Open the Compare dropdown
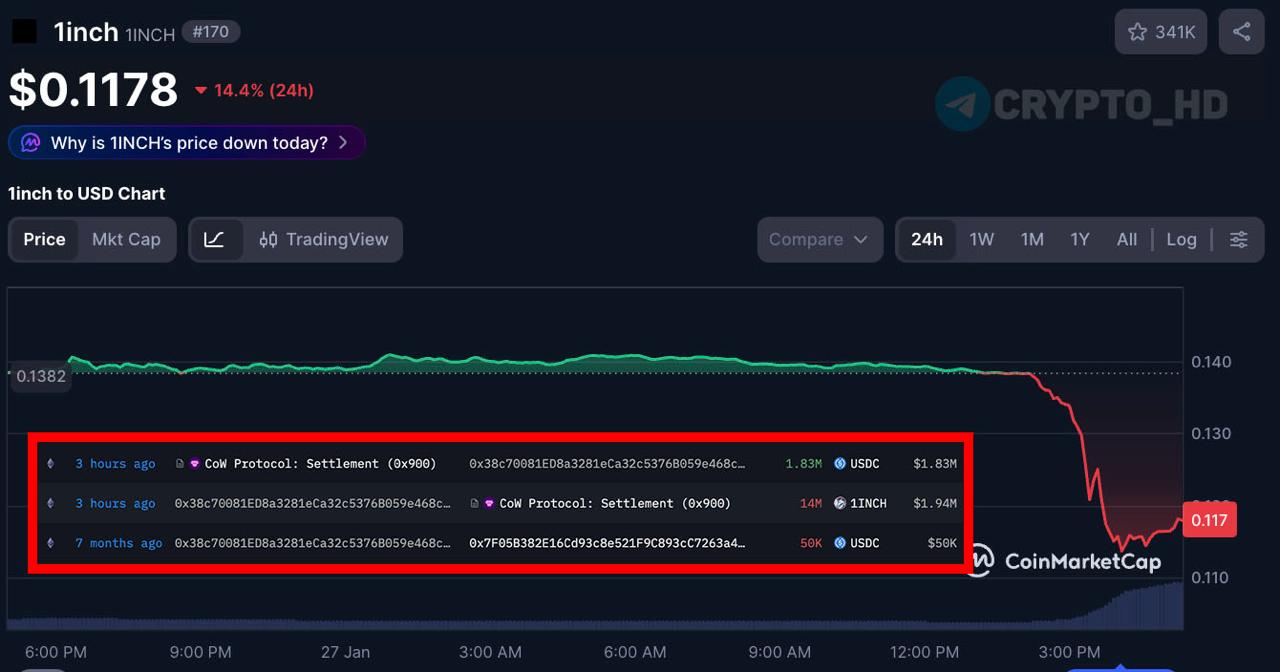 click(x=820, y=240)
